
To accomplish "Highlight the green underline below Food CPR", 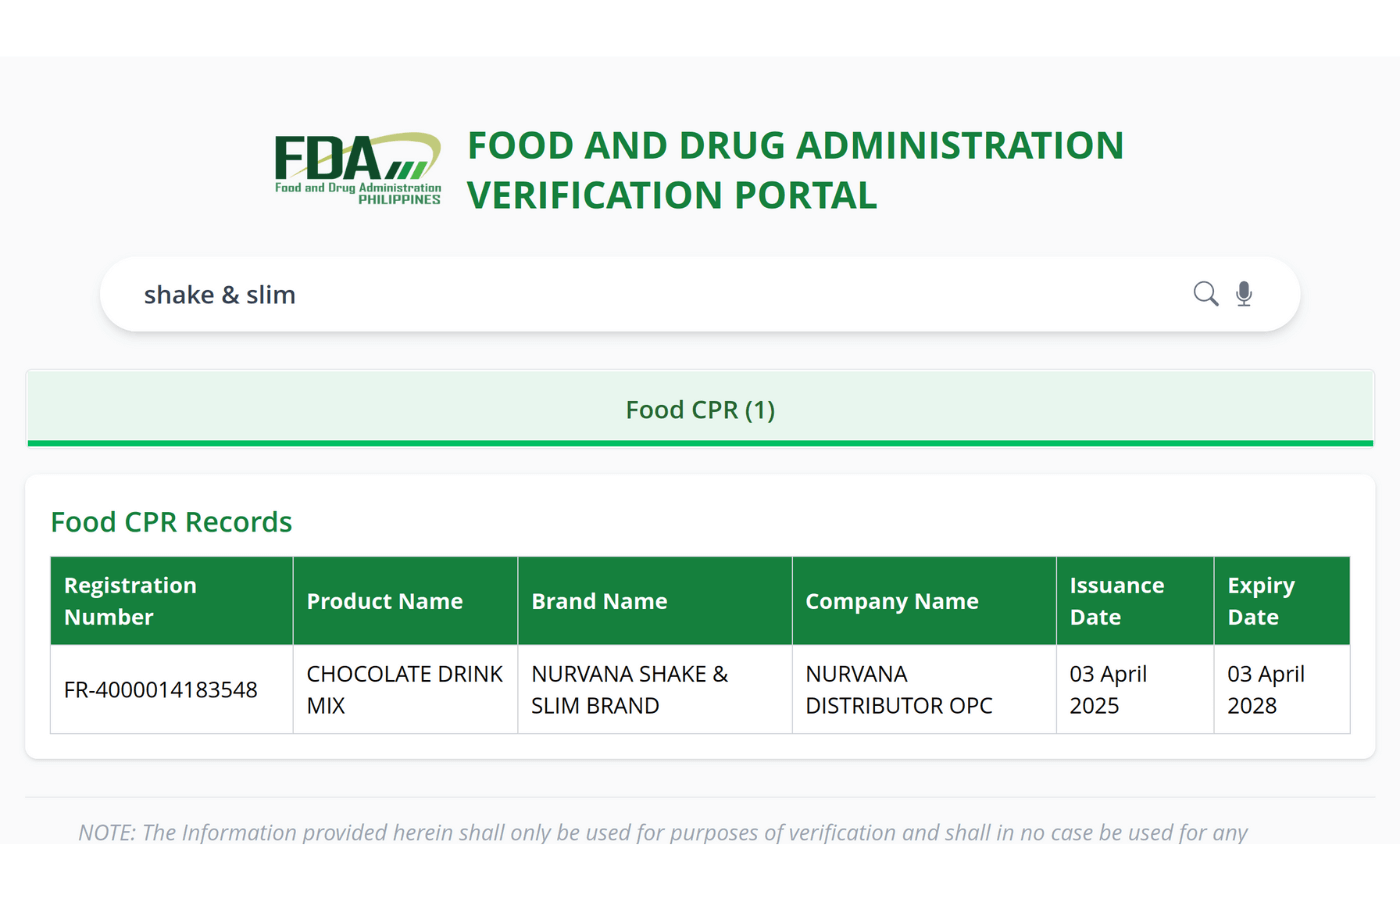I will click(700, 440).
